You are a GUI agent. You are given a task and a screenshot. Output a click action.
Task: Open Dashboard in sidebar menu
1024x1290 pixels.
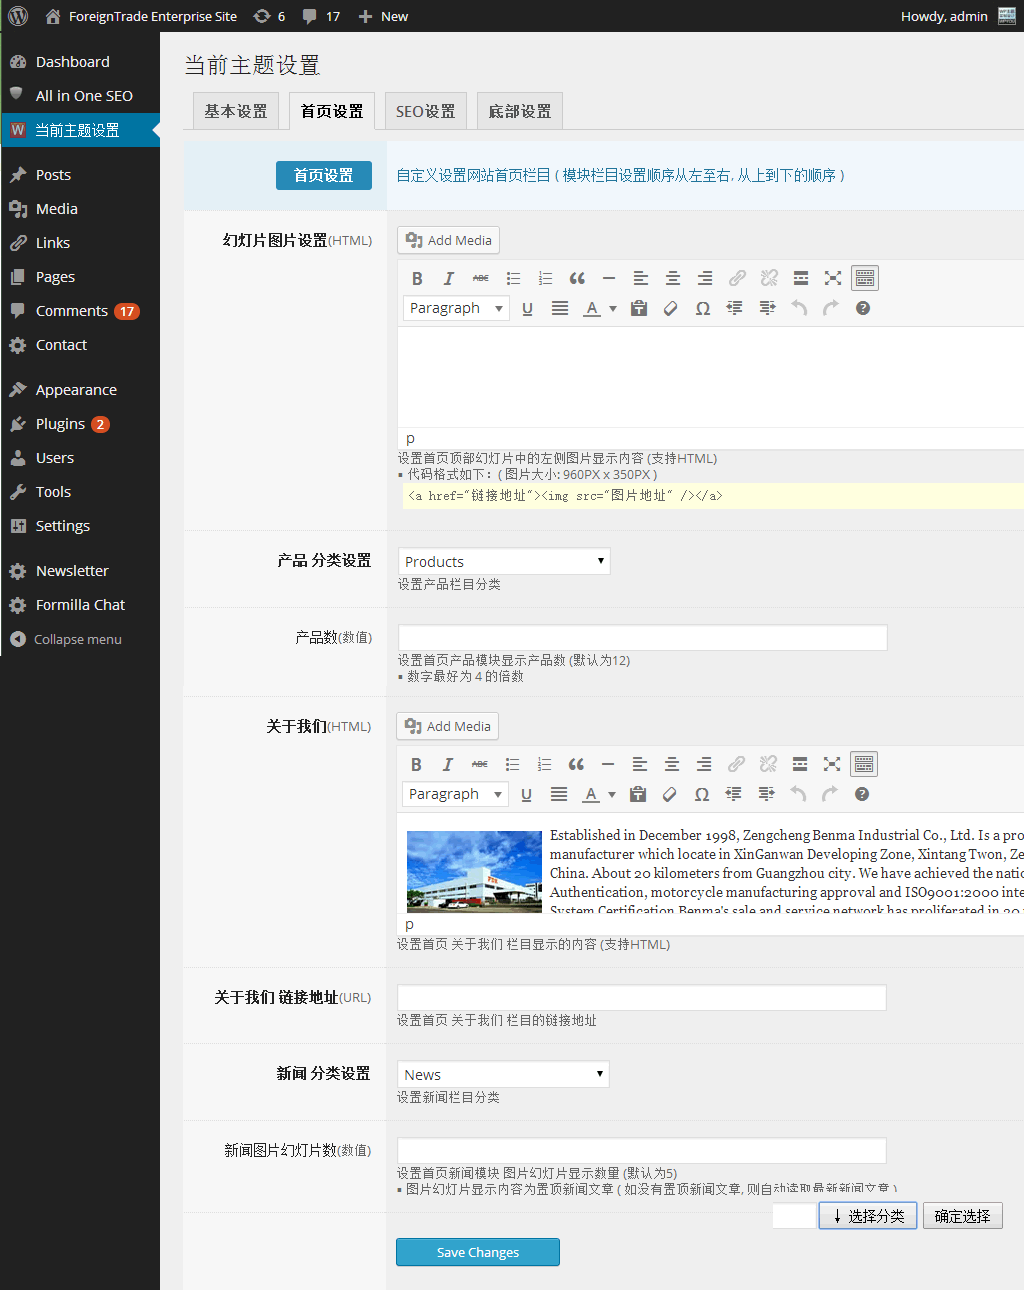[80, 62]
